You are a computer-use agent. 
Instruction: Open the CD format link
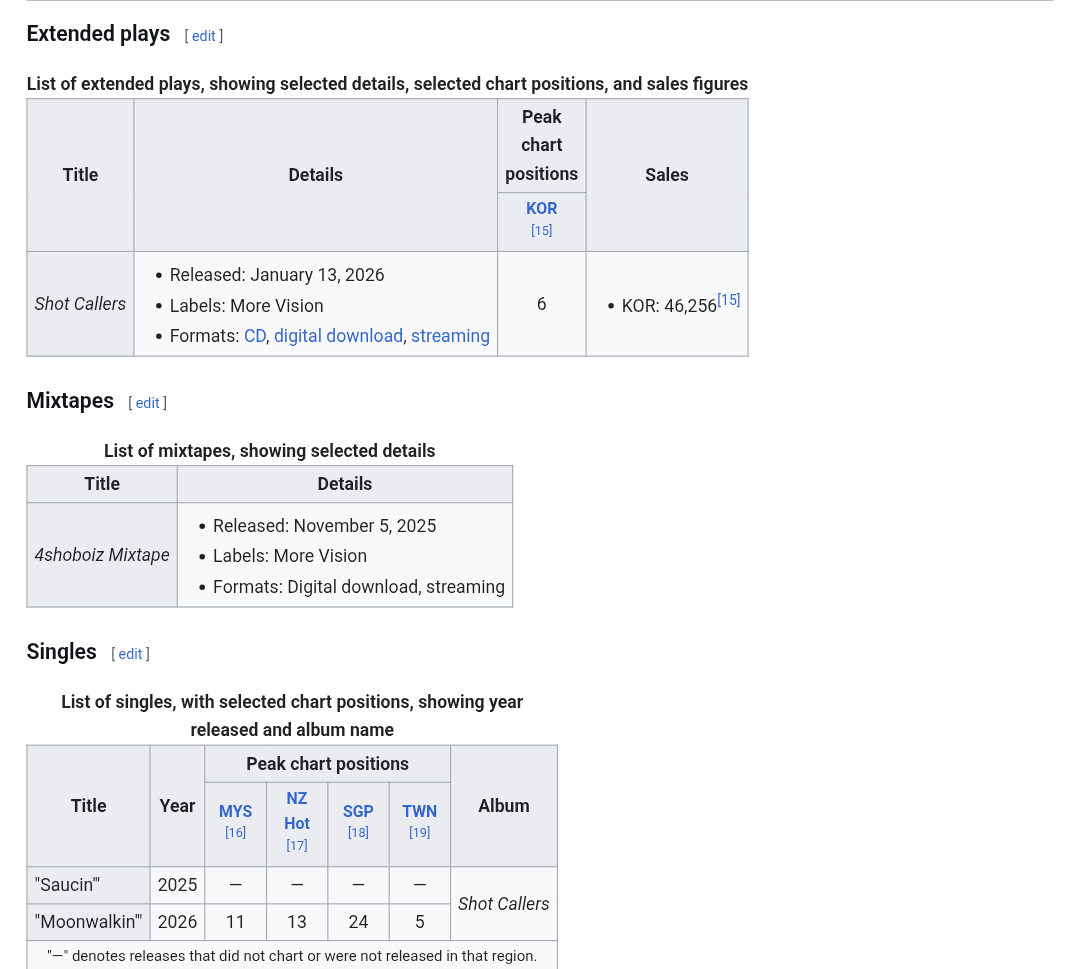click(x=255, y=335)
